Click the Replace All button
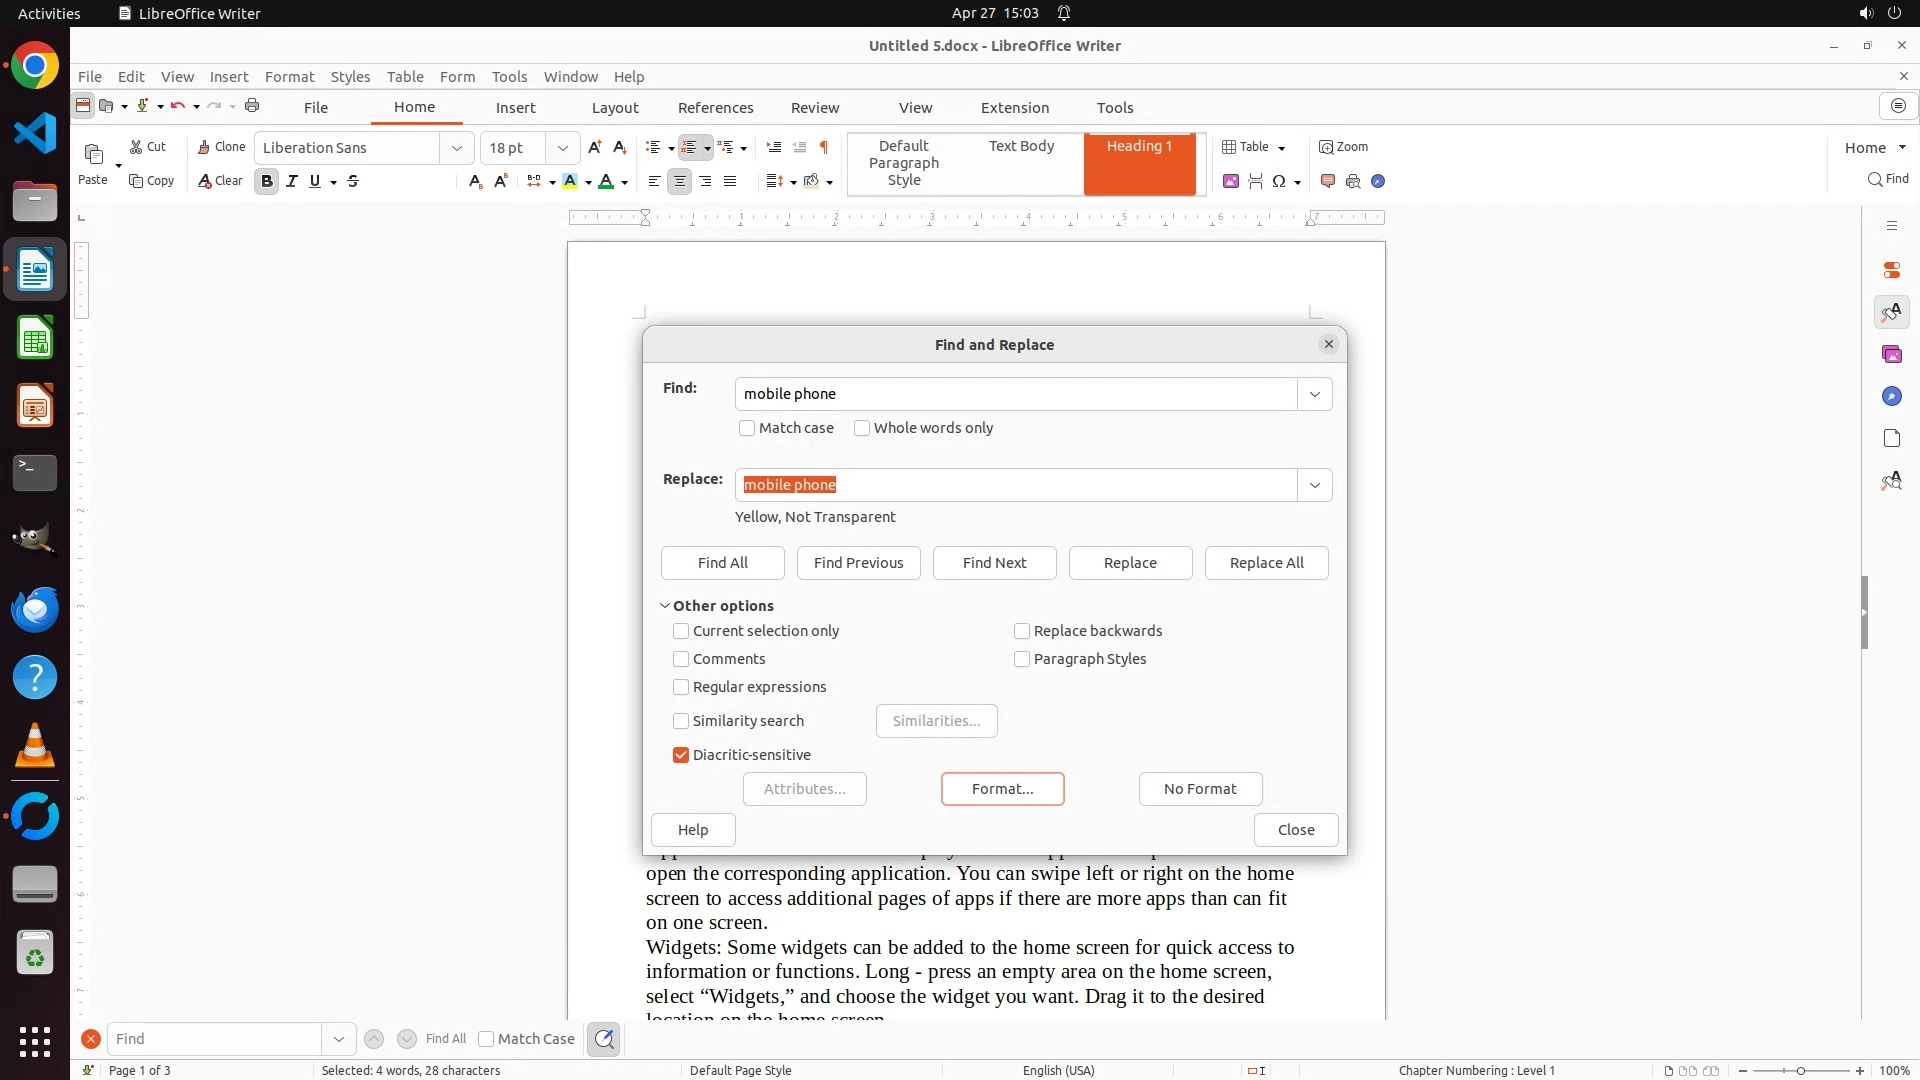Image resolution: width=1920 pixels, height=1080 pixels. 1266,563
